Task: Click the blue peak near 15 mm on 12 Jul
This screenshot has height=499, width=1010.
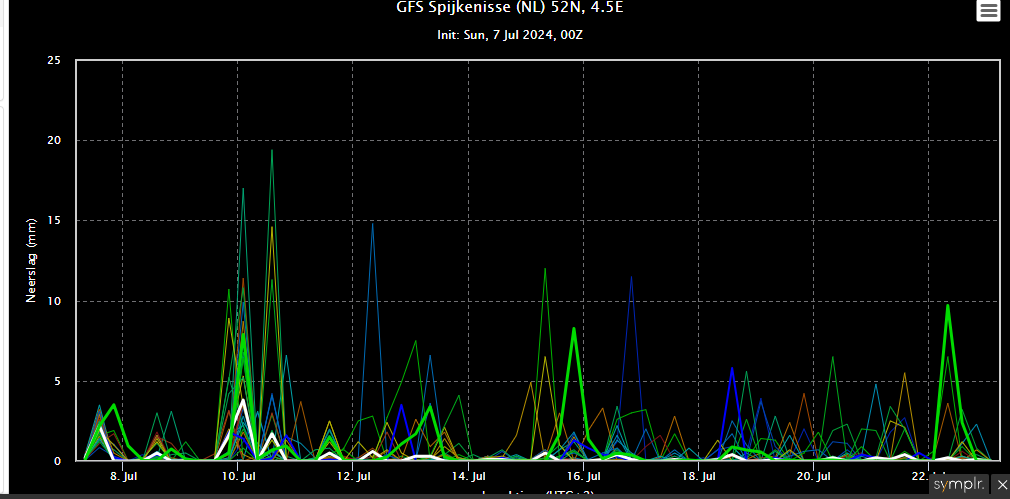Action: pyautogui.click(x=372, y=223)
